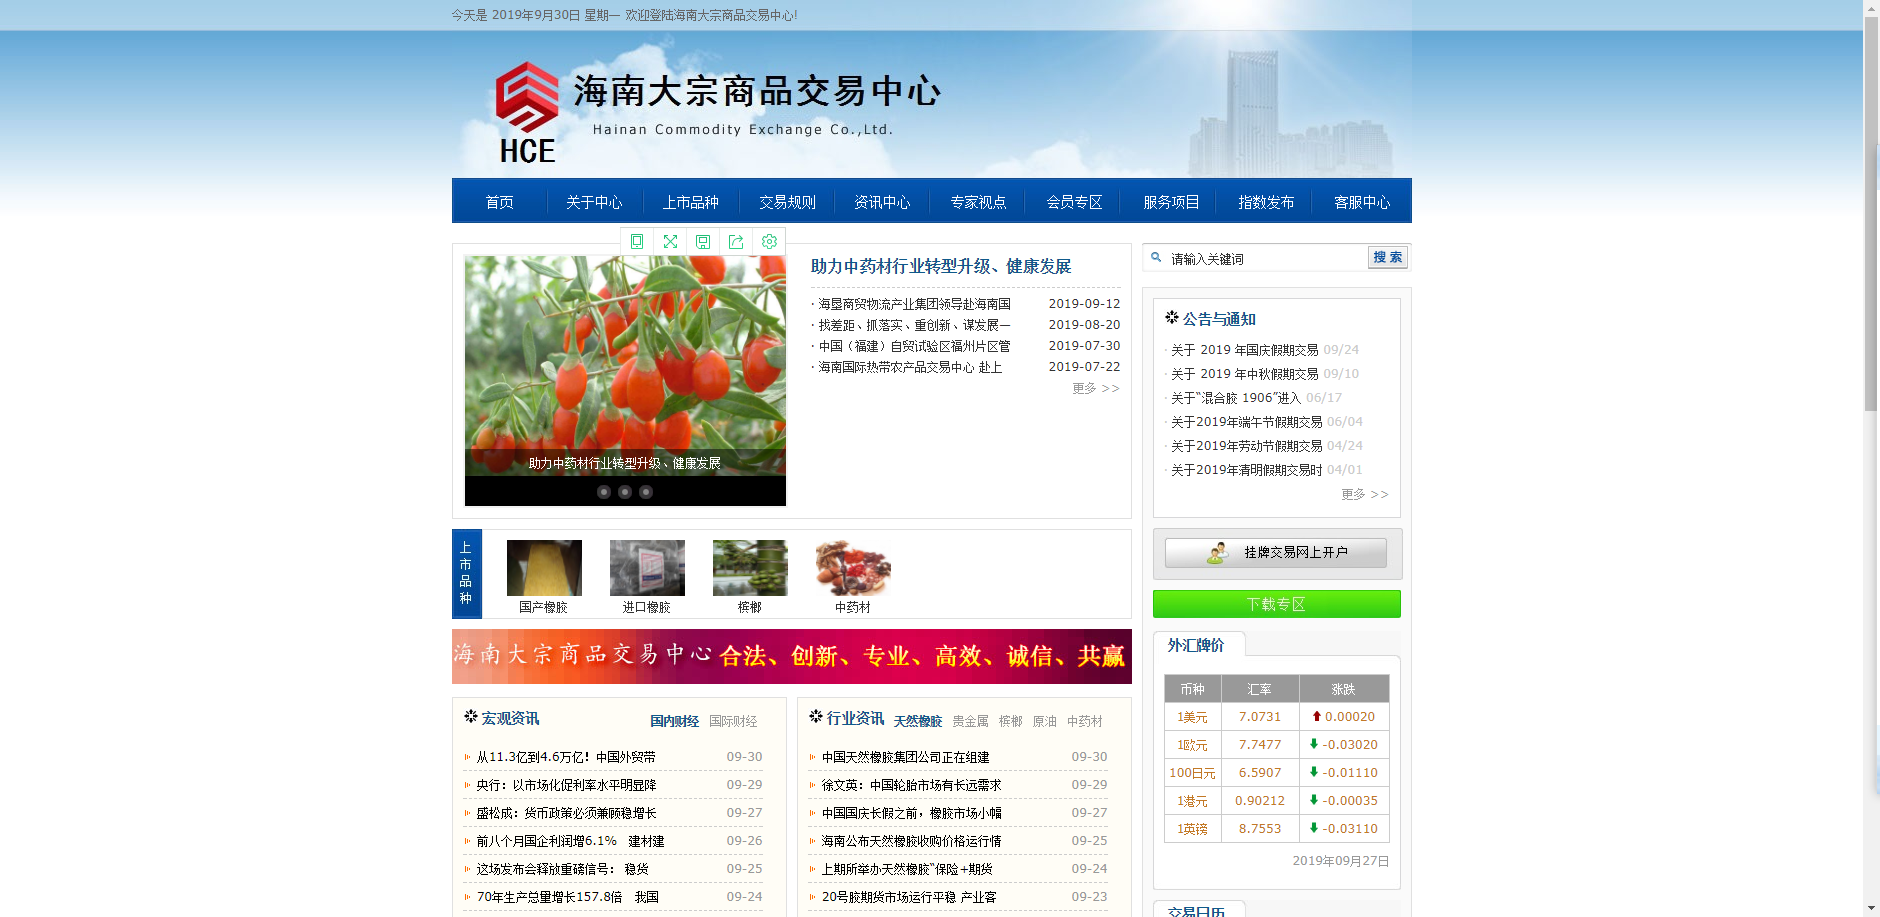Open the 上市品种 navigation item

pyautogui.click(x=691, y=202)
